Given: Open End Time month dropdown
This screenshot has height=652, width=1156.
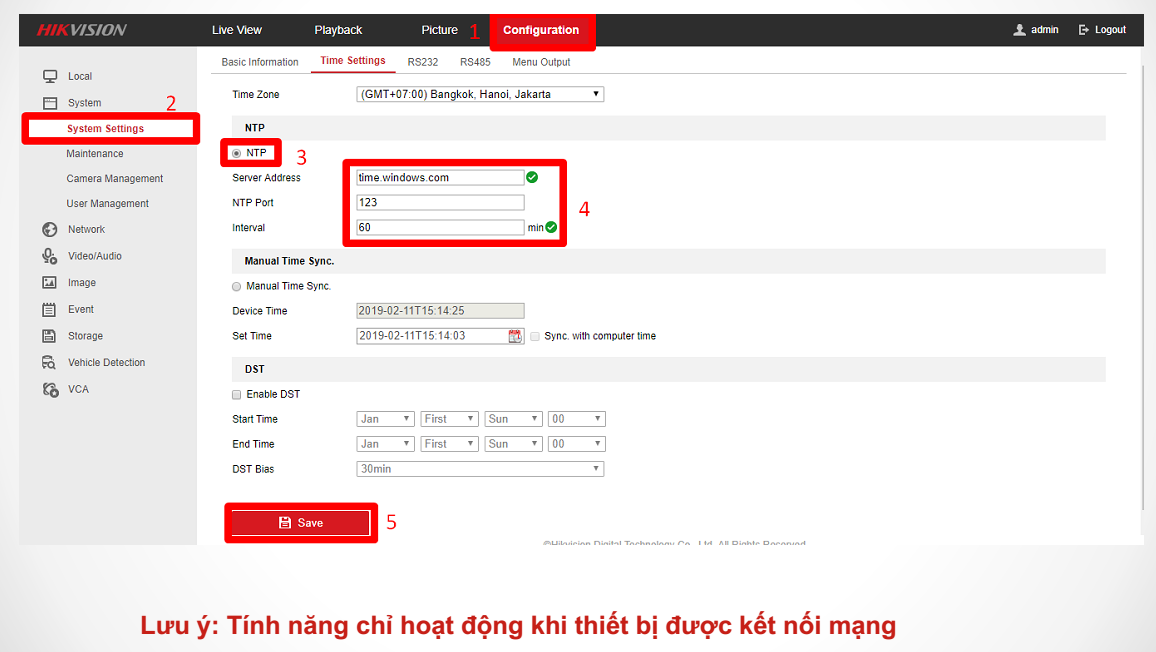Looking at the screenshot, I should coord(386,444).
